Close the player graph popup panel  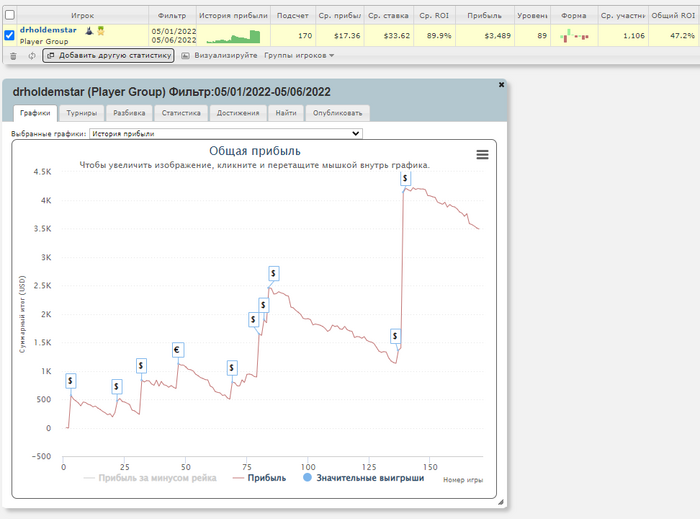[x=501, y=85]
